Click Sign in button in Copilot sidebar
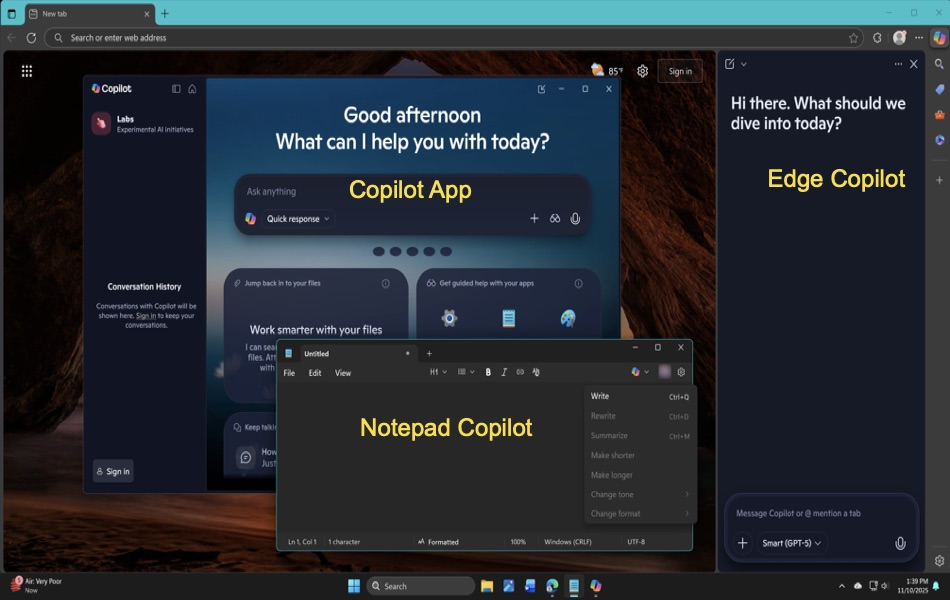 click(x=113, y=471)
